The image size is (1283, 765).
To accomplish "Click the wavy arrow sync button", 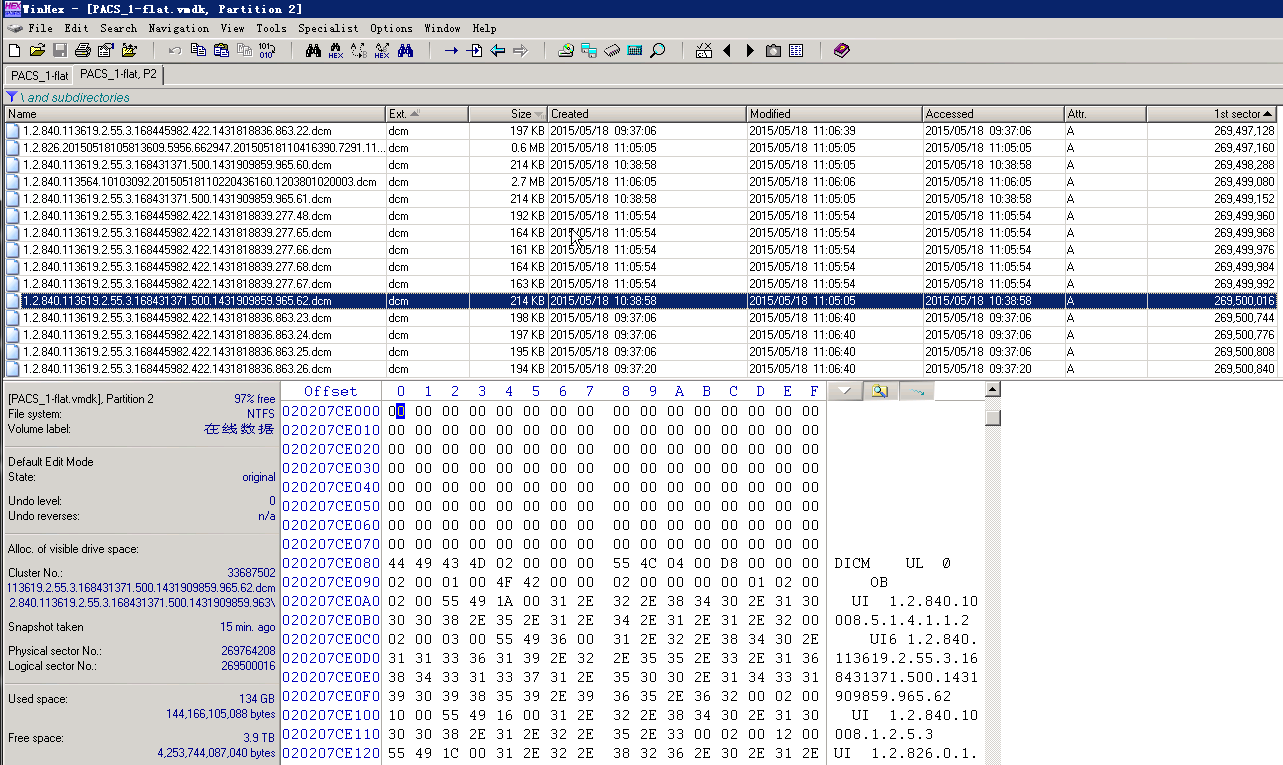I will 915,391.
